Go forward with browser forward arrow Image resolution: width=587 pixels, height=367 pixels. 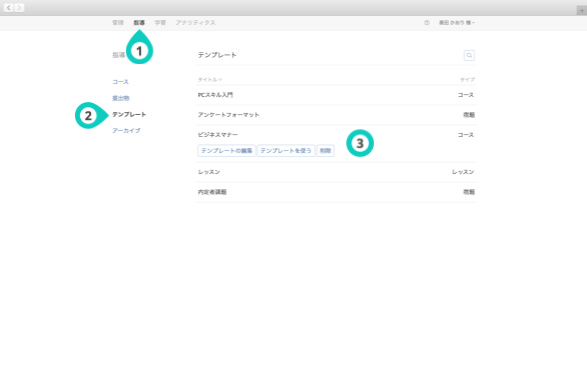[19, 7]
